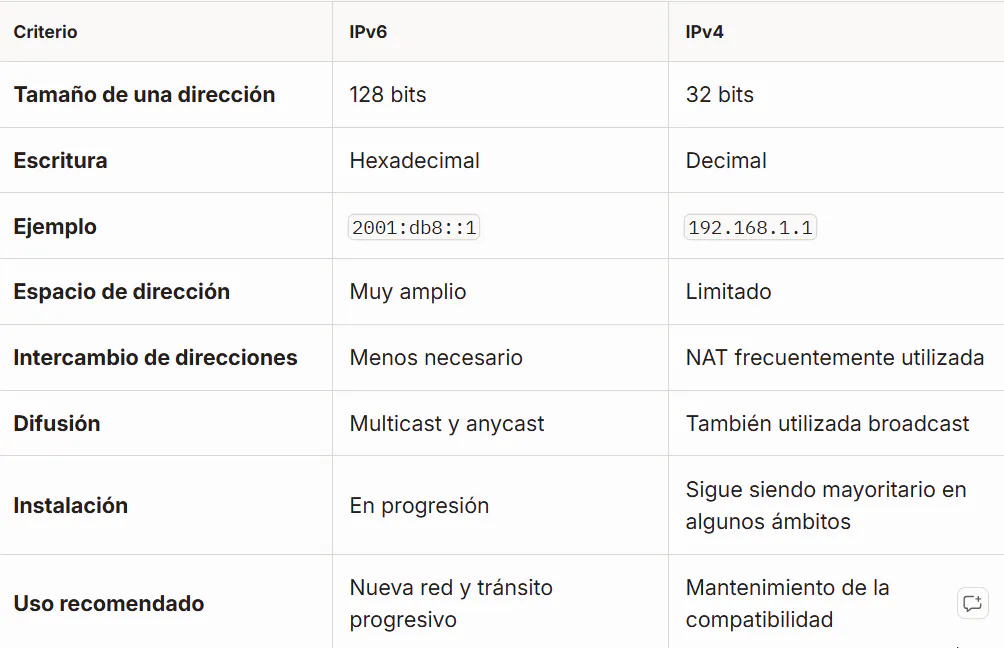
Task: Click the Nueva red y tránsito progresivo cell
Action: (451, 603)
